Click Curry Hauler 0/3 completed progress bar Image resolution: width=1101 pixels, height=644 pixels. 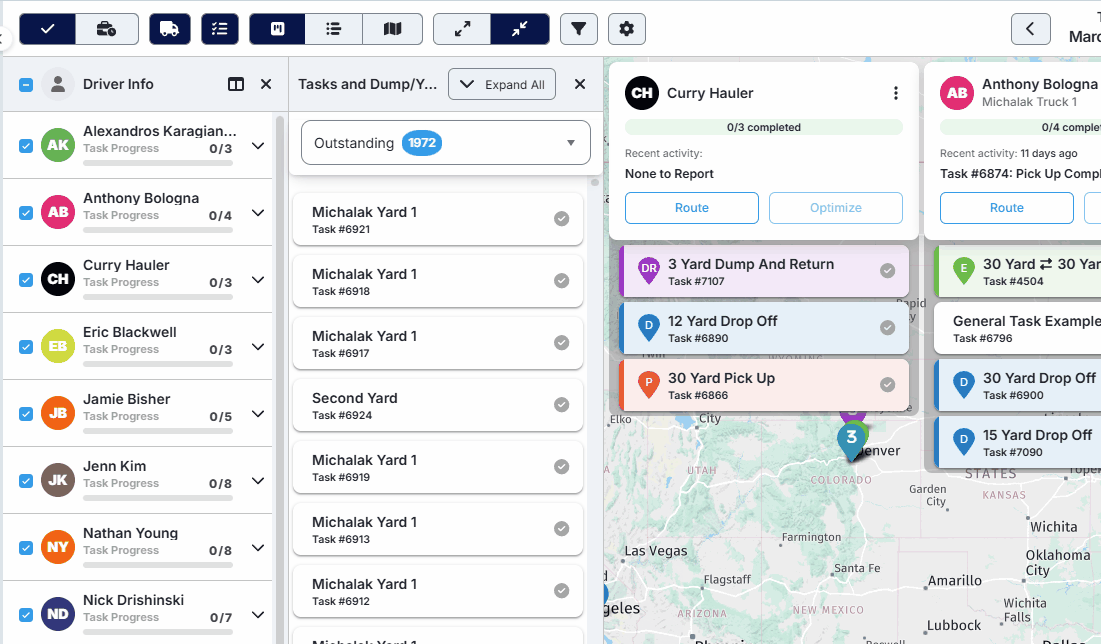763,127
